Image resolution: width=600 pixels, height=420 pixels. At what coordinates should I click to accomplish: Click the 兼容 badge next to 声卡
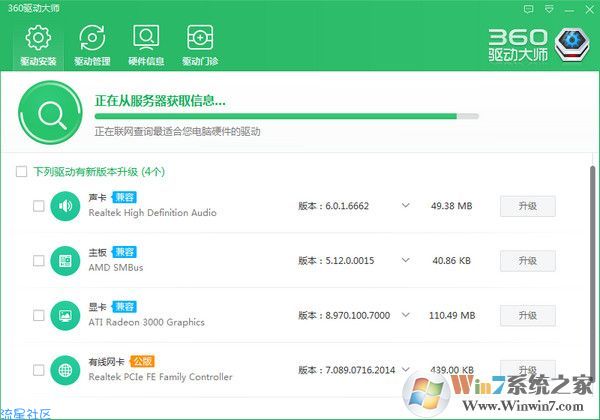click(124, 197)
